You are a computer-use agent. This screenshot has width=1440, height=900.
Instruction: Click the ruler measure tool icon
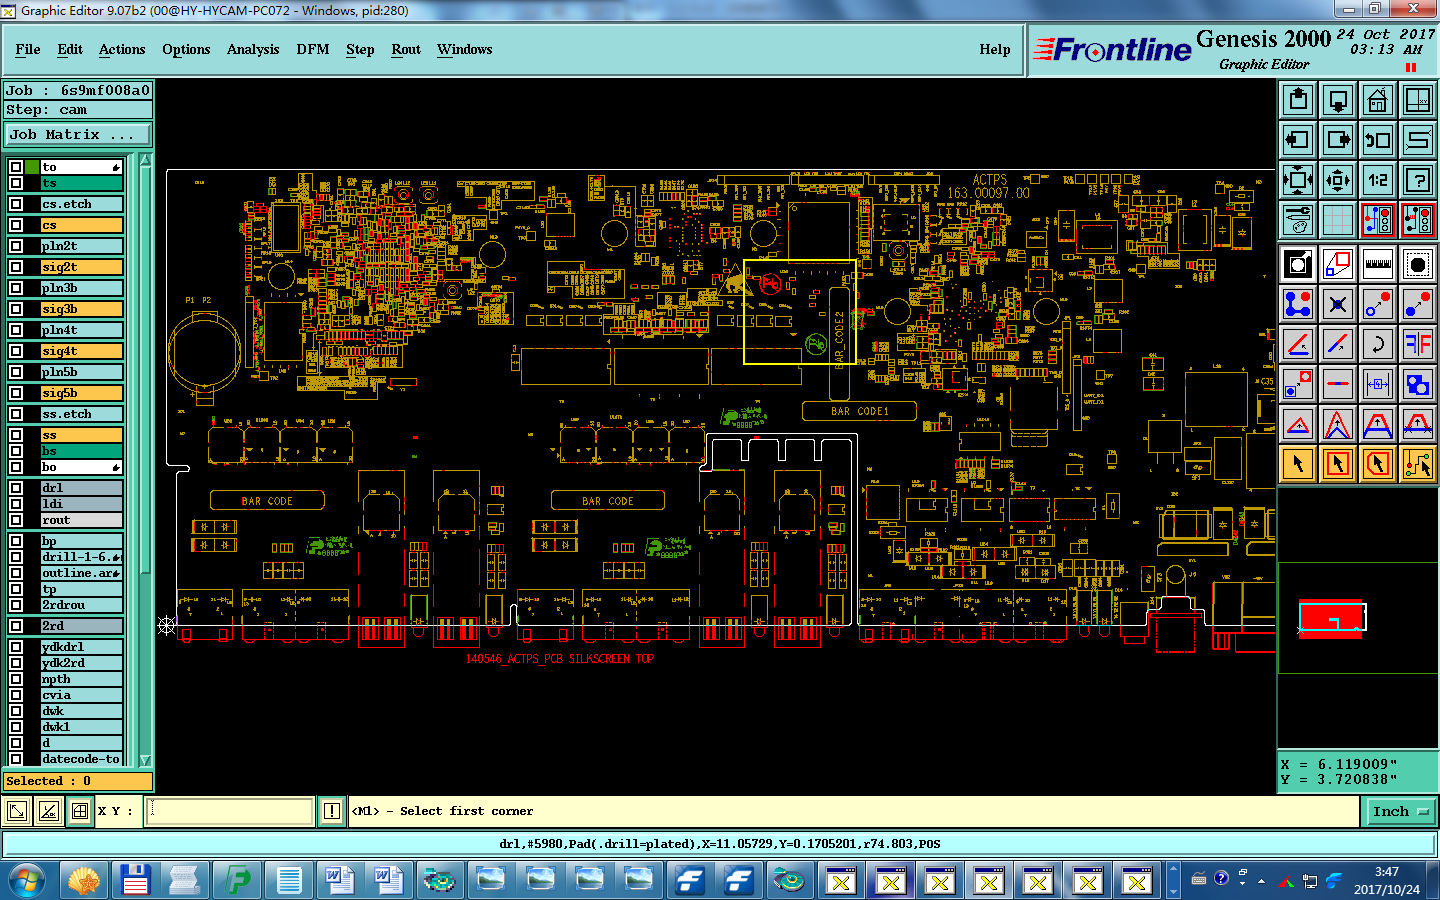tap(1378, 264)
